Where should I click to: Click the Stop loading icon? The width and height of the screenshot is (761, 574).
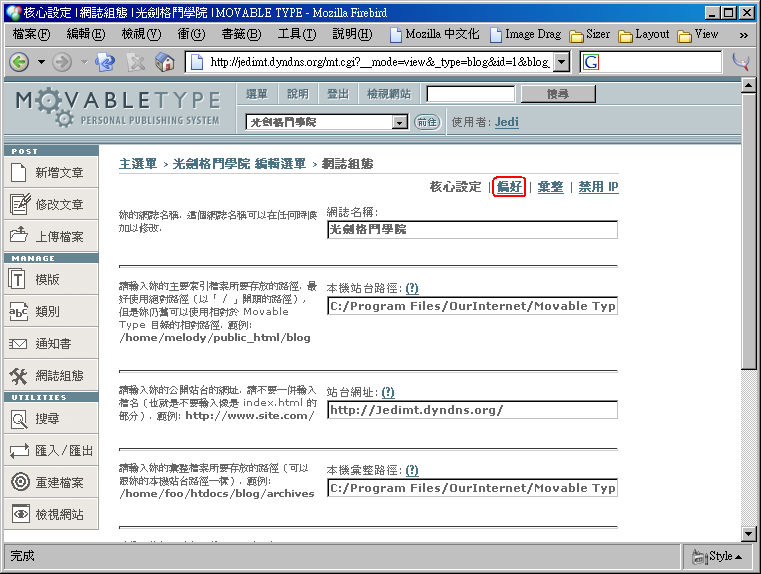coord(135,62)
